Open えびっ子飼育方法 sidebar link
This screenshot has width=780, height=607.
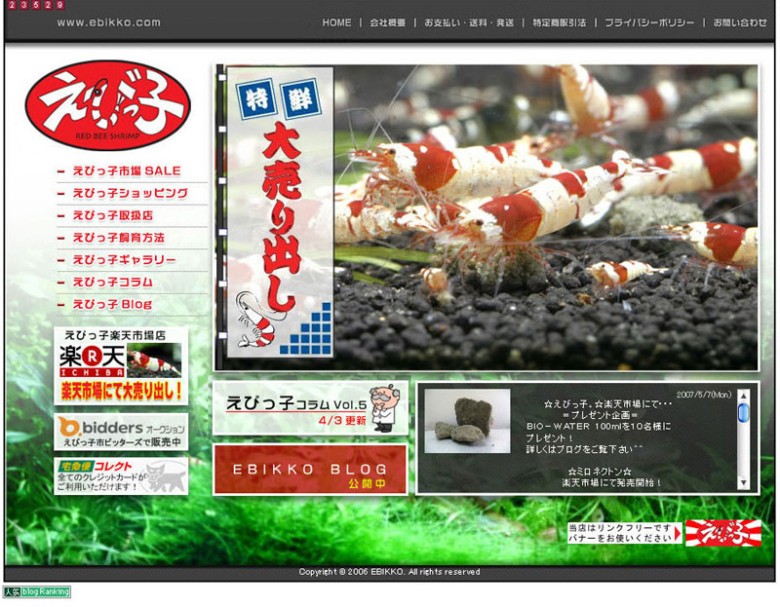point(118,238)
